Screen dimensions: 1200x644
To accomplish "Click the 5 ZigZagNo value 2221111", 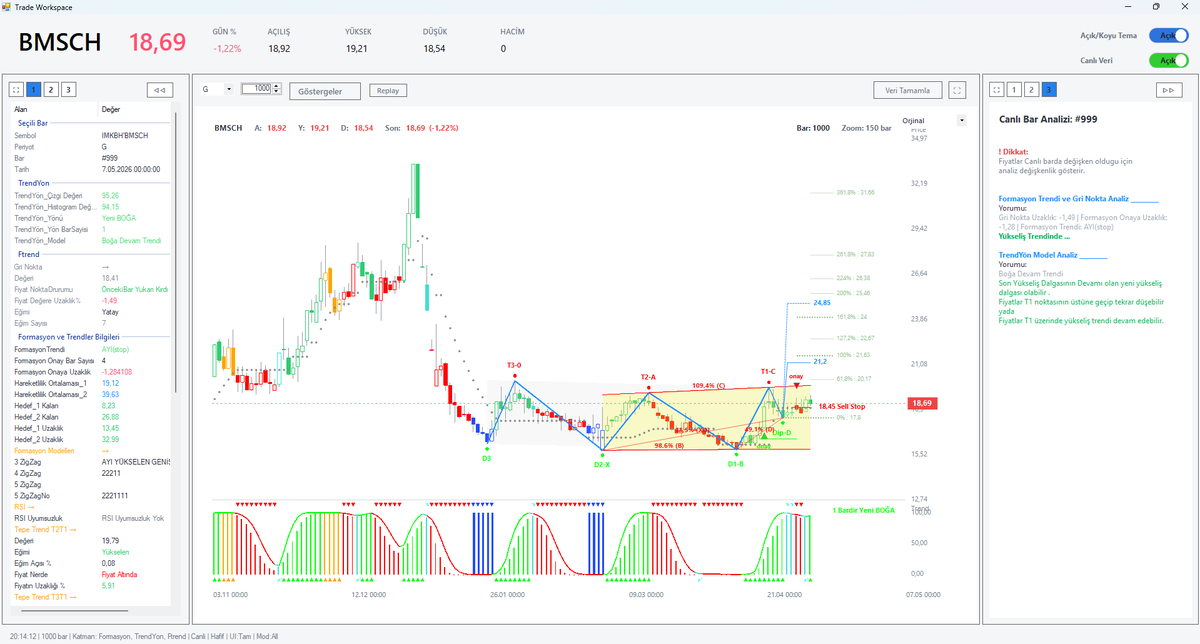I will coord(114,496).
